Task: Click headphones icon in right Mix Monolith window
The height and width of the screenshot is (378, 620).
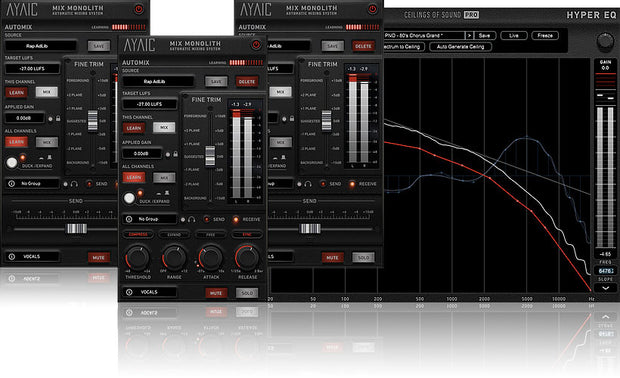Action: pyautogui.click(x=308, y=184)
